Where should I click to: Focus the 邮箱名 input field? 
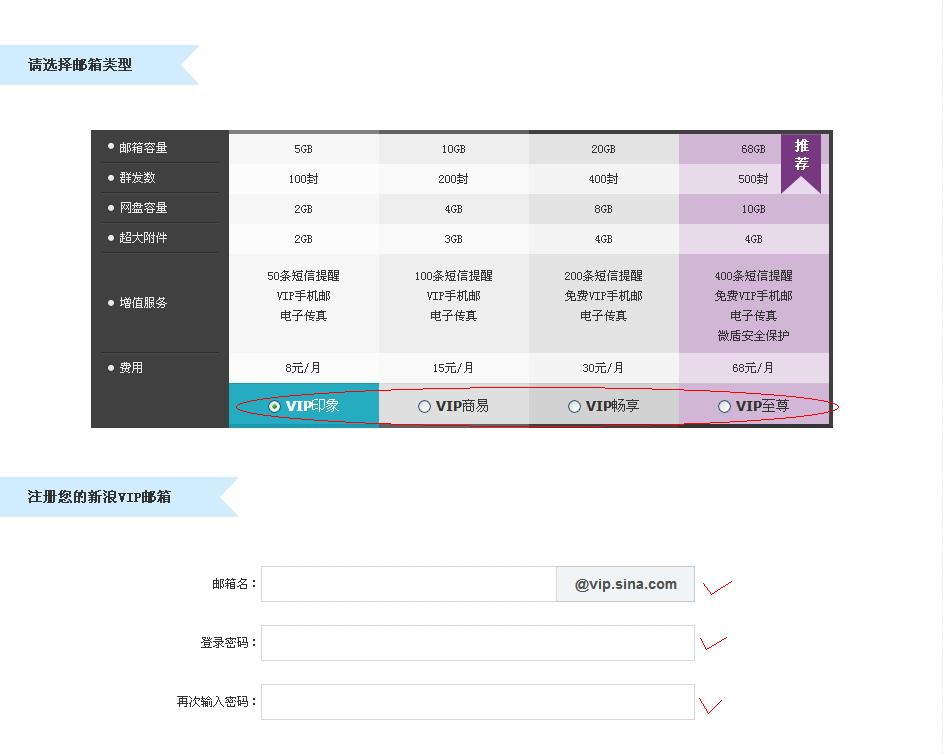point(408,584)
